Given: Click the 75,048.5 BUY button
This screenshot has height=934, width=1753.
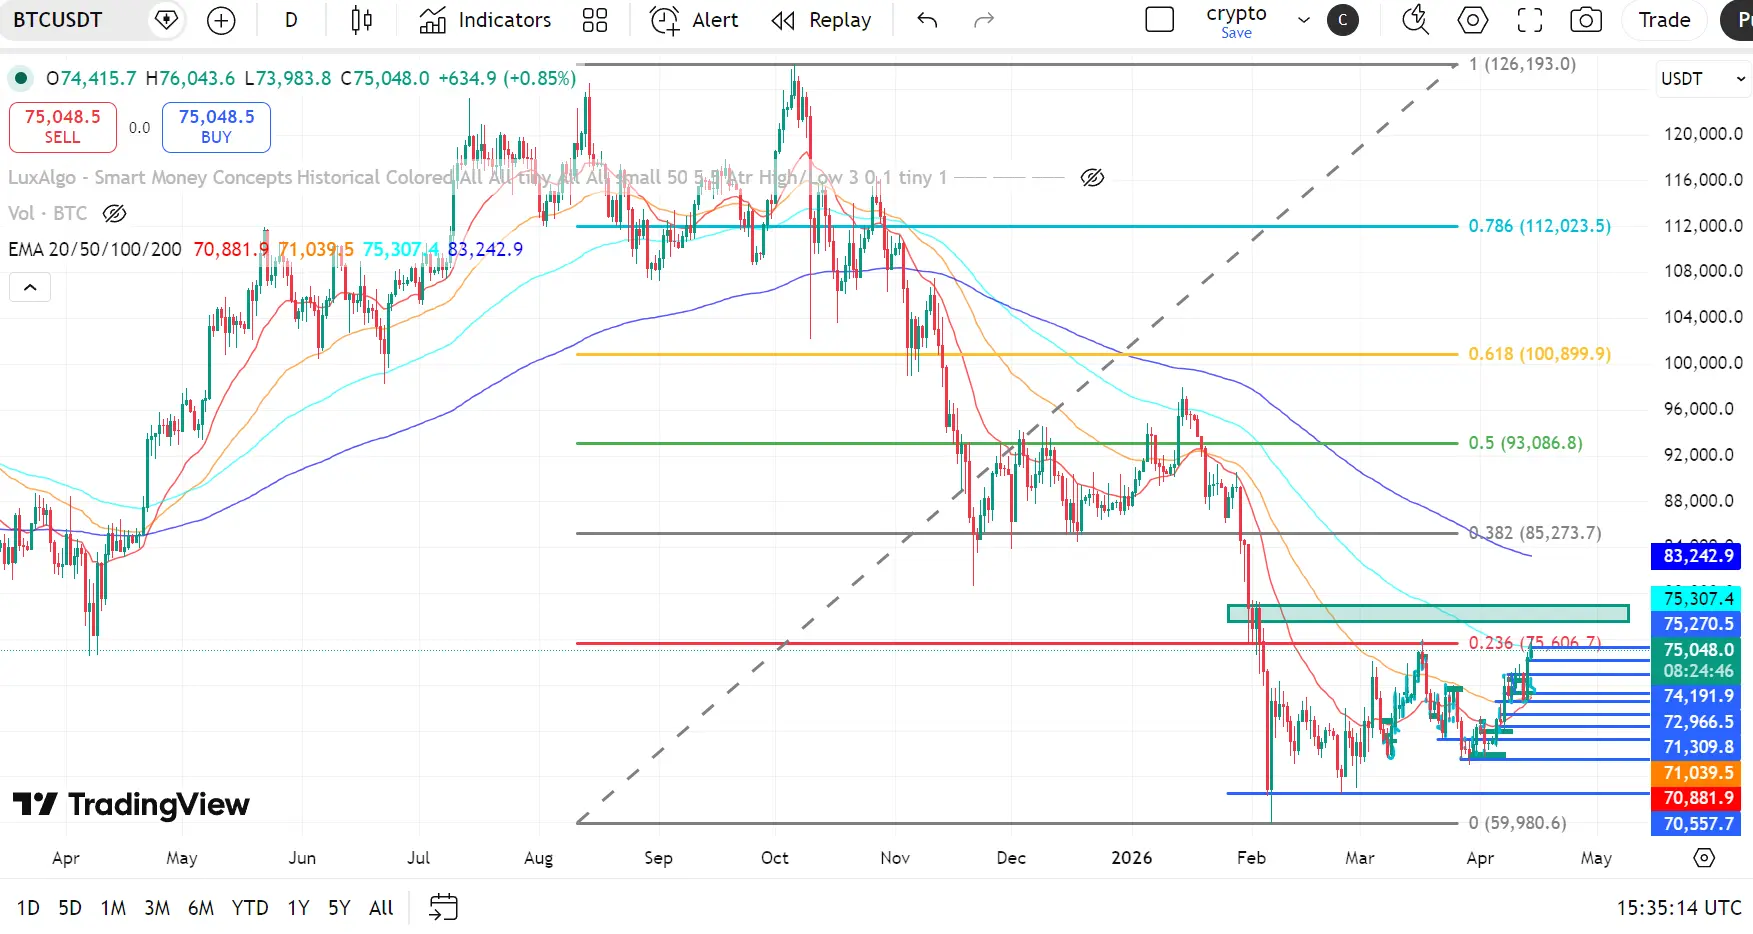Looking at the screenshot, I should click(216, 127).
